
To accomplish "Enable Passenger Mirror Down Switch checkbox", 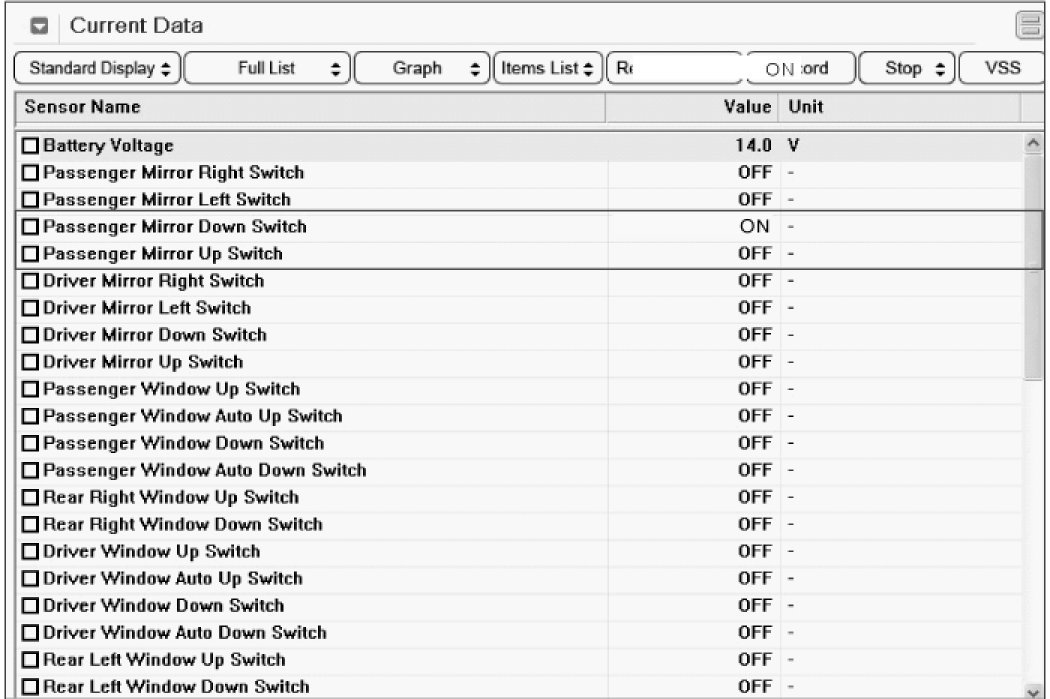I will pos(30,227).
